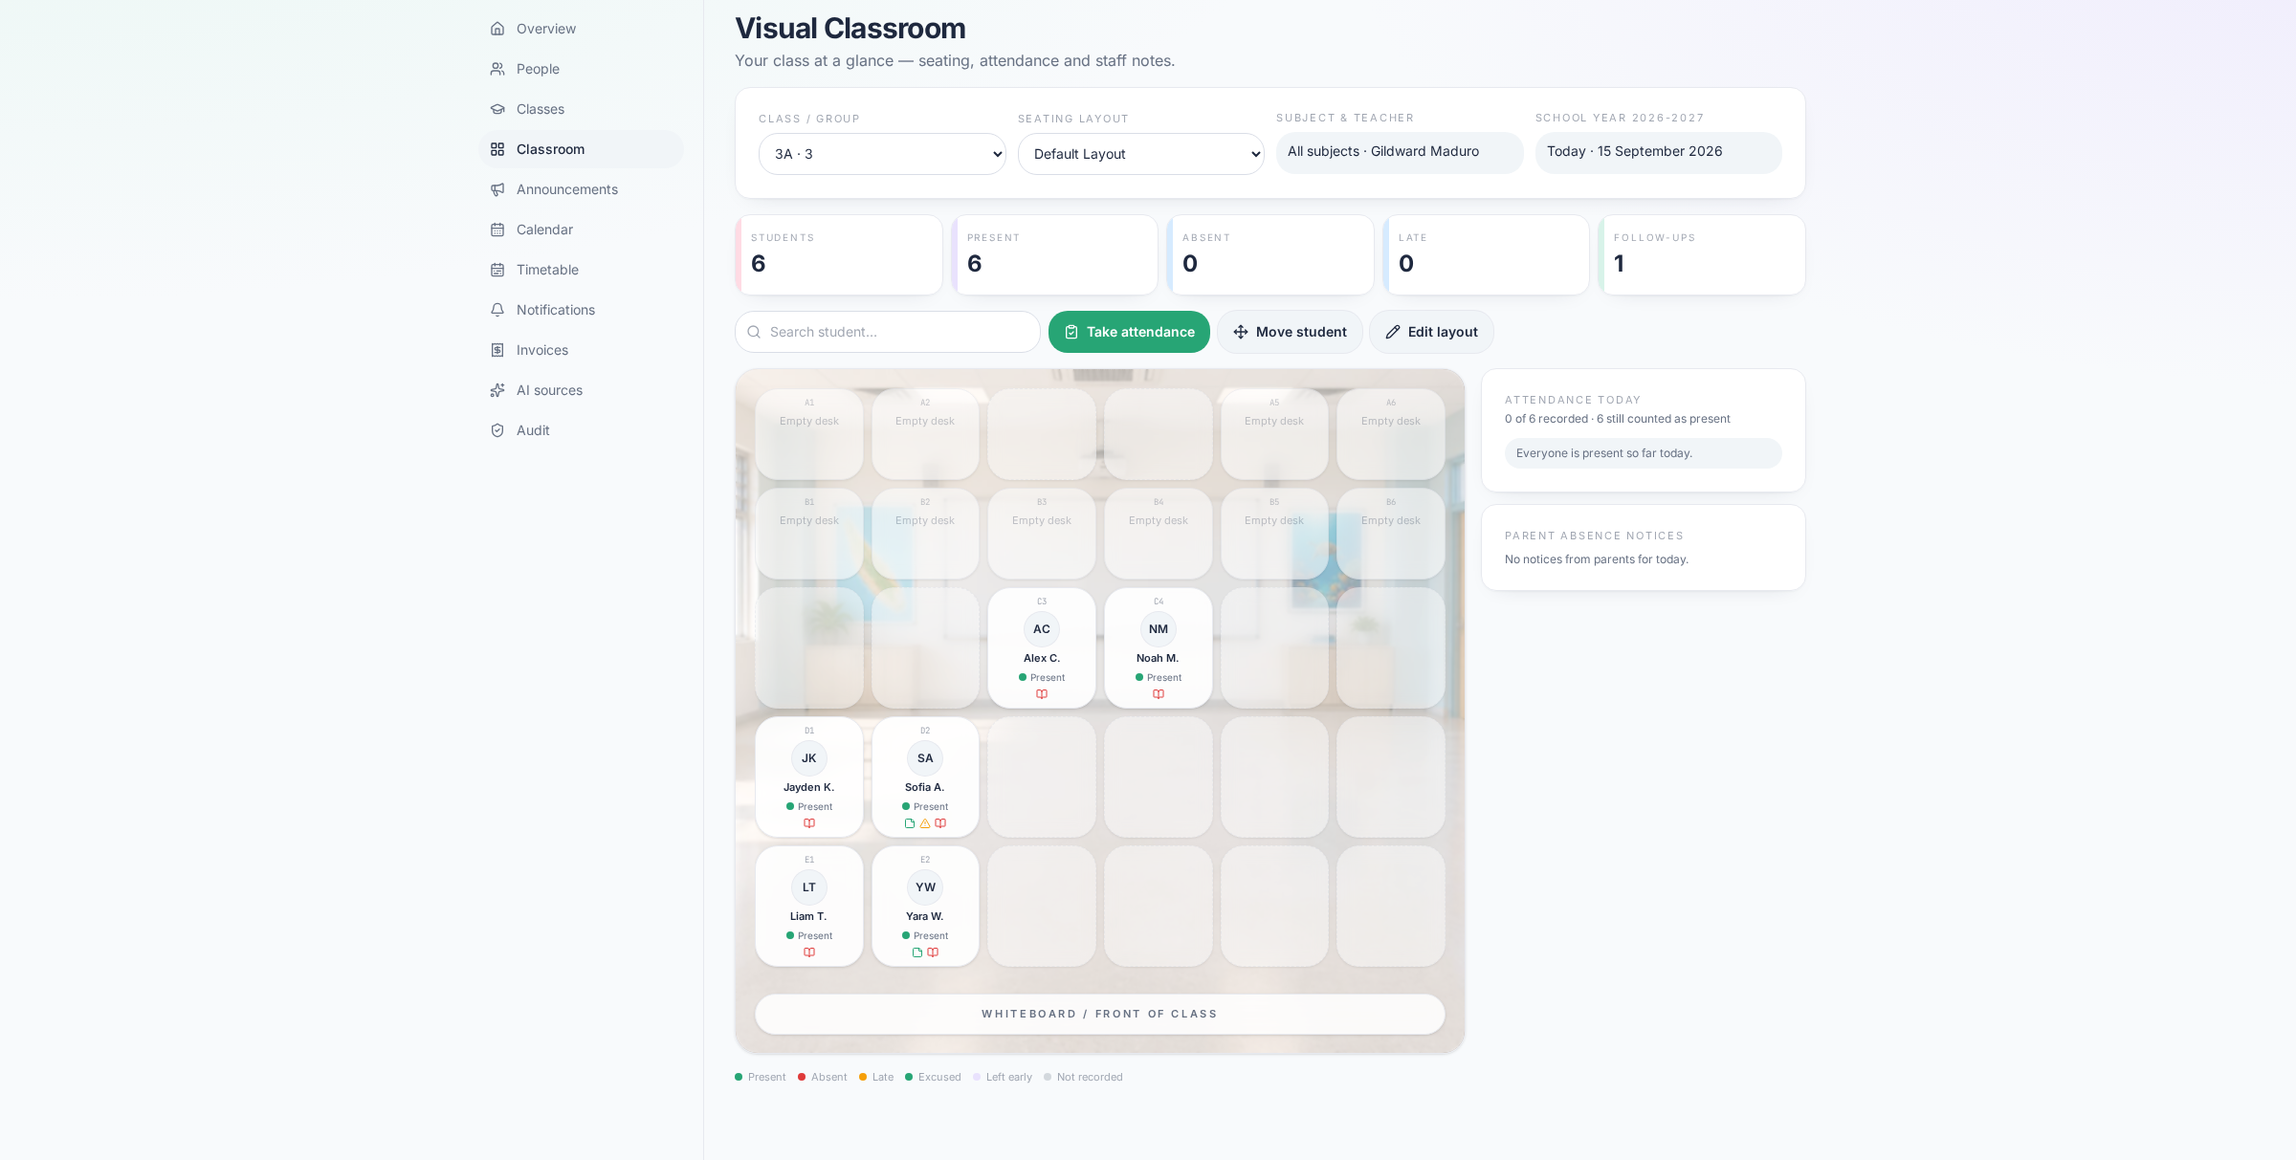Click the Absent stat card showing 0
The width and height of the screenshot is (2296, 1160).
click(x=1271, y=255)
